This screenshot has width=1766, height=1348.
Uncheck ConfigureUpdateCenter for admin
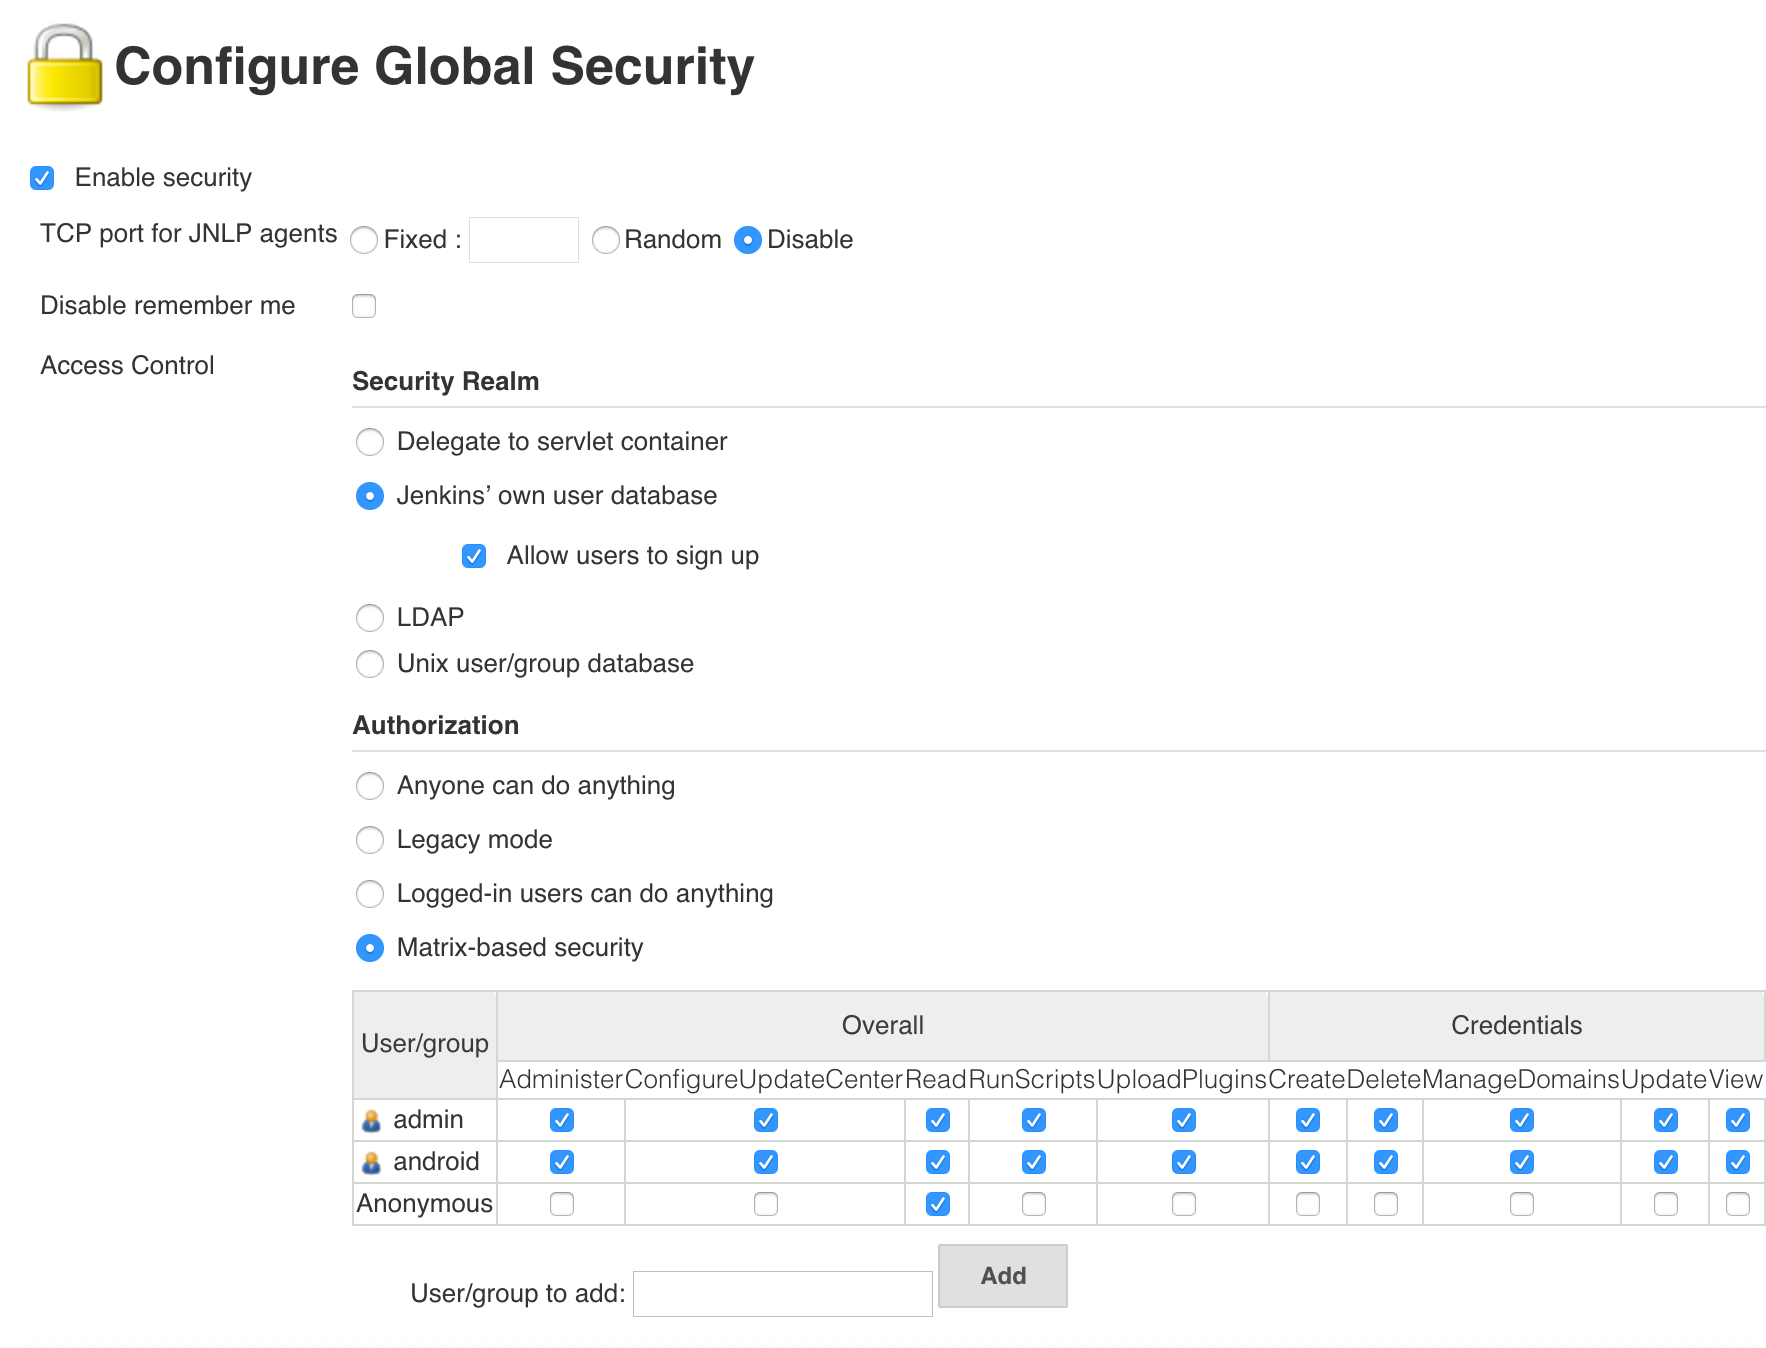[766, 1120]
